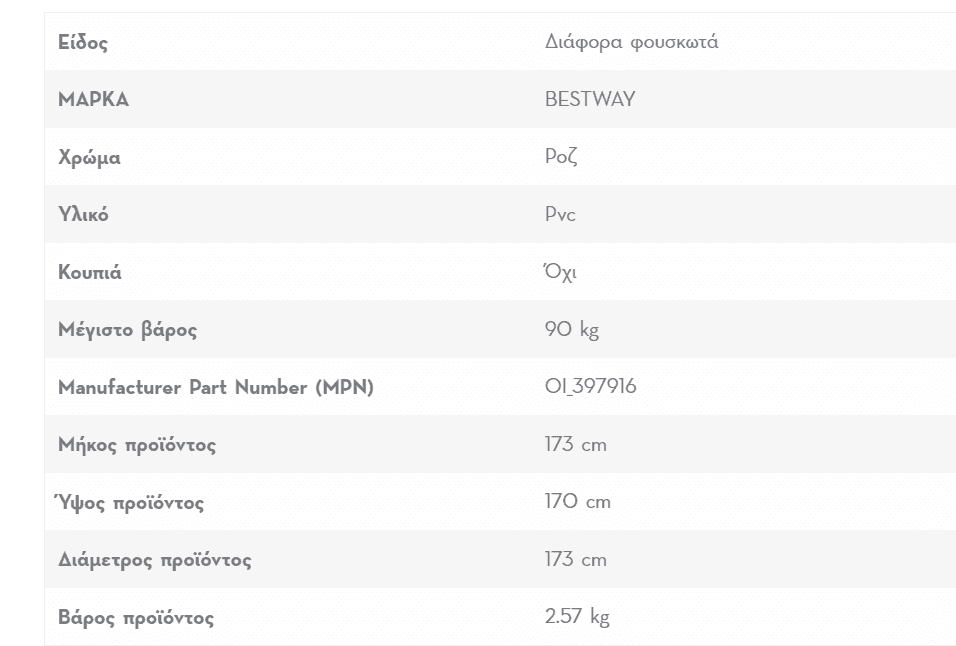Viewport: 956px width, 646px height.
Task: Click the Διάμετρος προϊόντος label
Action: 154,560
